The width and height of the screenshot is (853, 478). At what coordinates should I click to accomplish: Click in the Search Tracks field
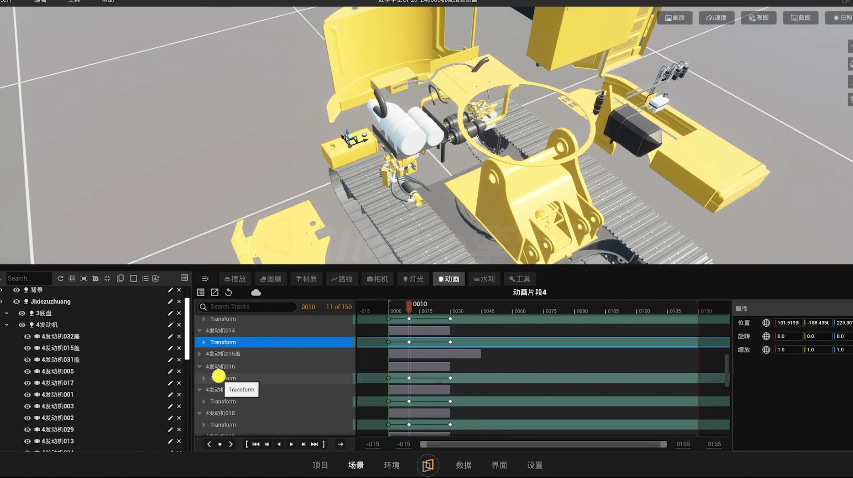point(247,307)
